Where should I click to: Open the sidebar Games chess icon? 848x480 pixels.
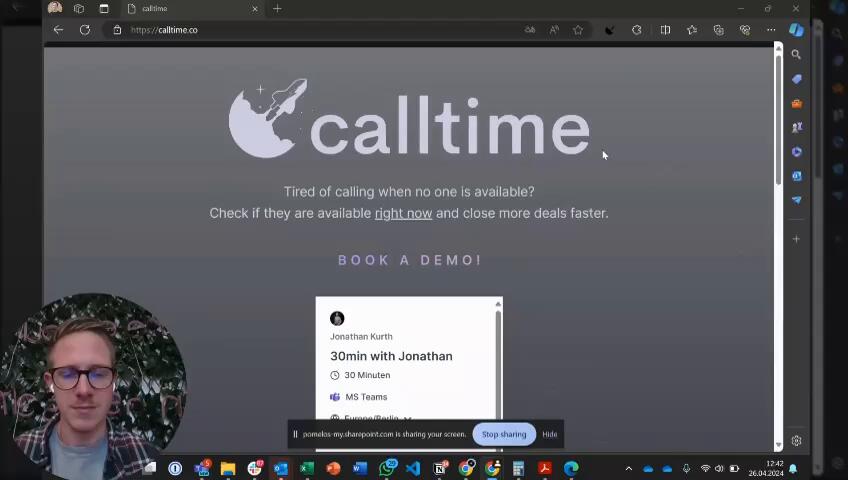[797, 128]
